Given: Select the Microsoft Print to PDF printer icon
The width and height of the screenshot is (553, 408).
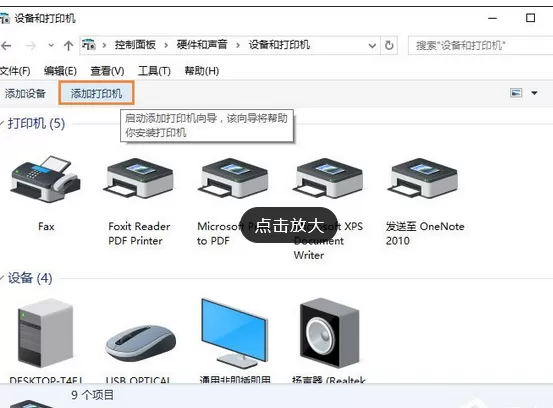Looking at the screenshot, I should click(233, 178).
